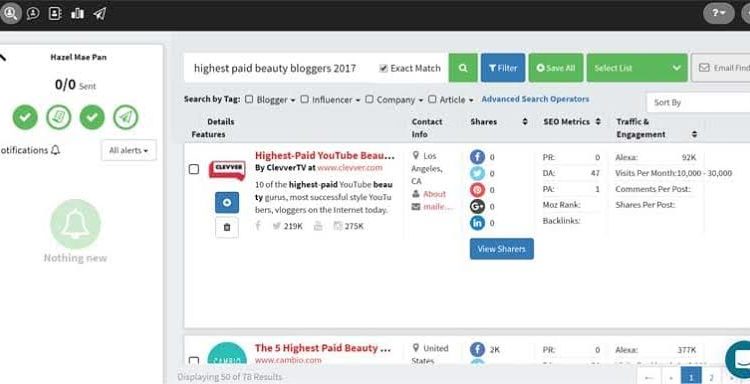Check the Company tag checkbox
The height and width of the screenshot is (384, 750).
pos(369,99)
